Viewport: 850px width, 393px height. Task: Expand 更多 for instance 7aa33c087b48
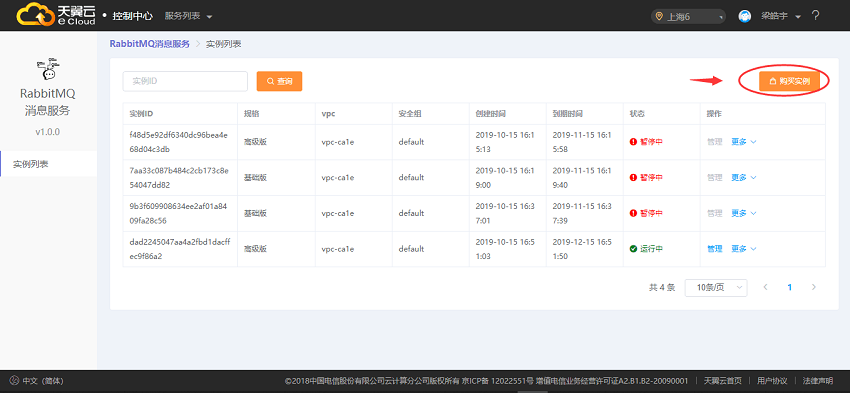(x=744, y=177)
